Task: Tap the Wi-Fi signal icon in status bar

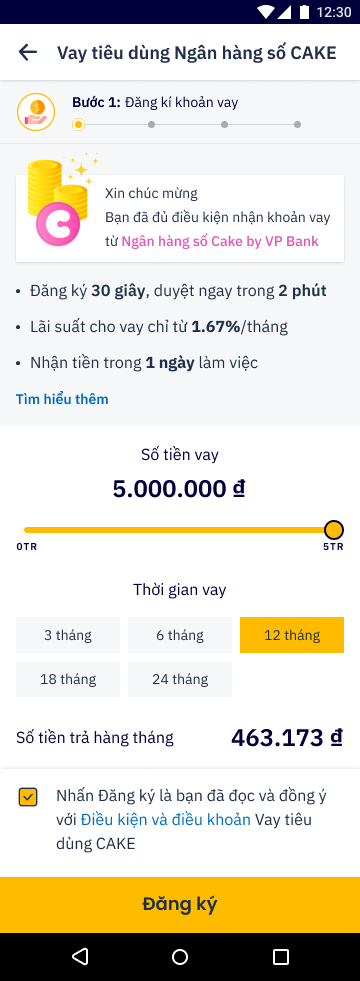Action: point(266,12)
